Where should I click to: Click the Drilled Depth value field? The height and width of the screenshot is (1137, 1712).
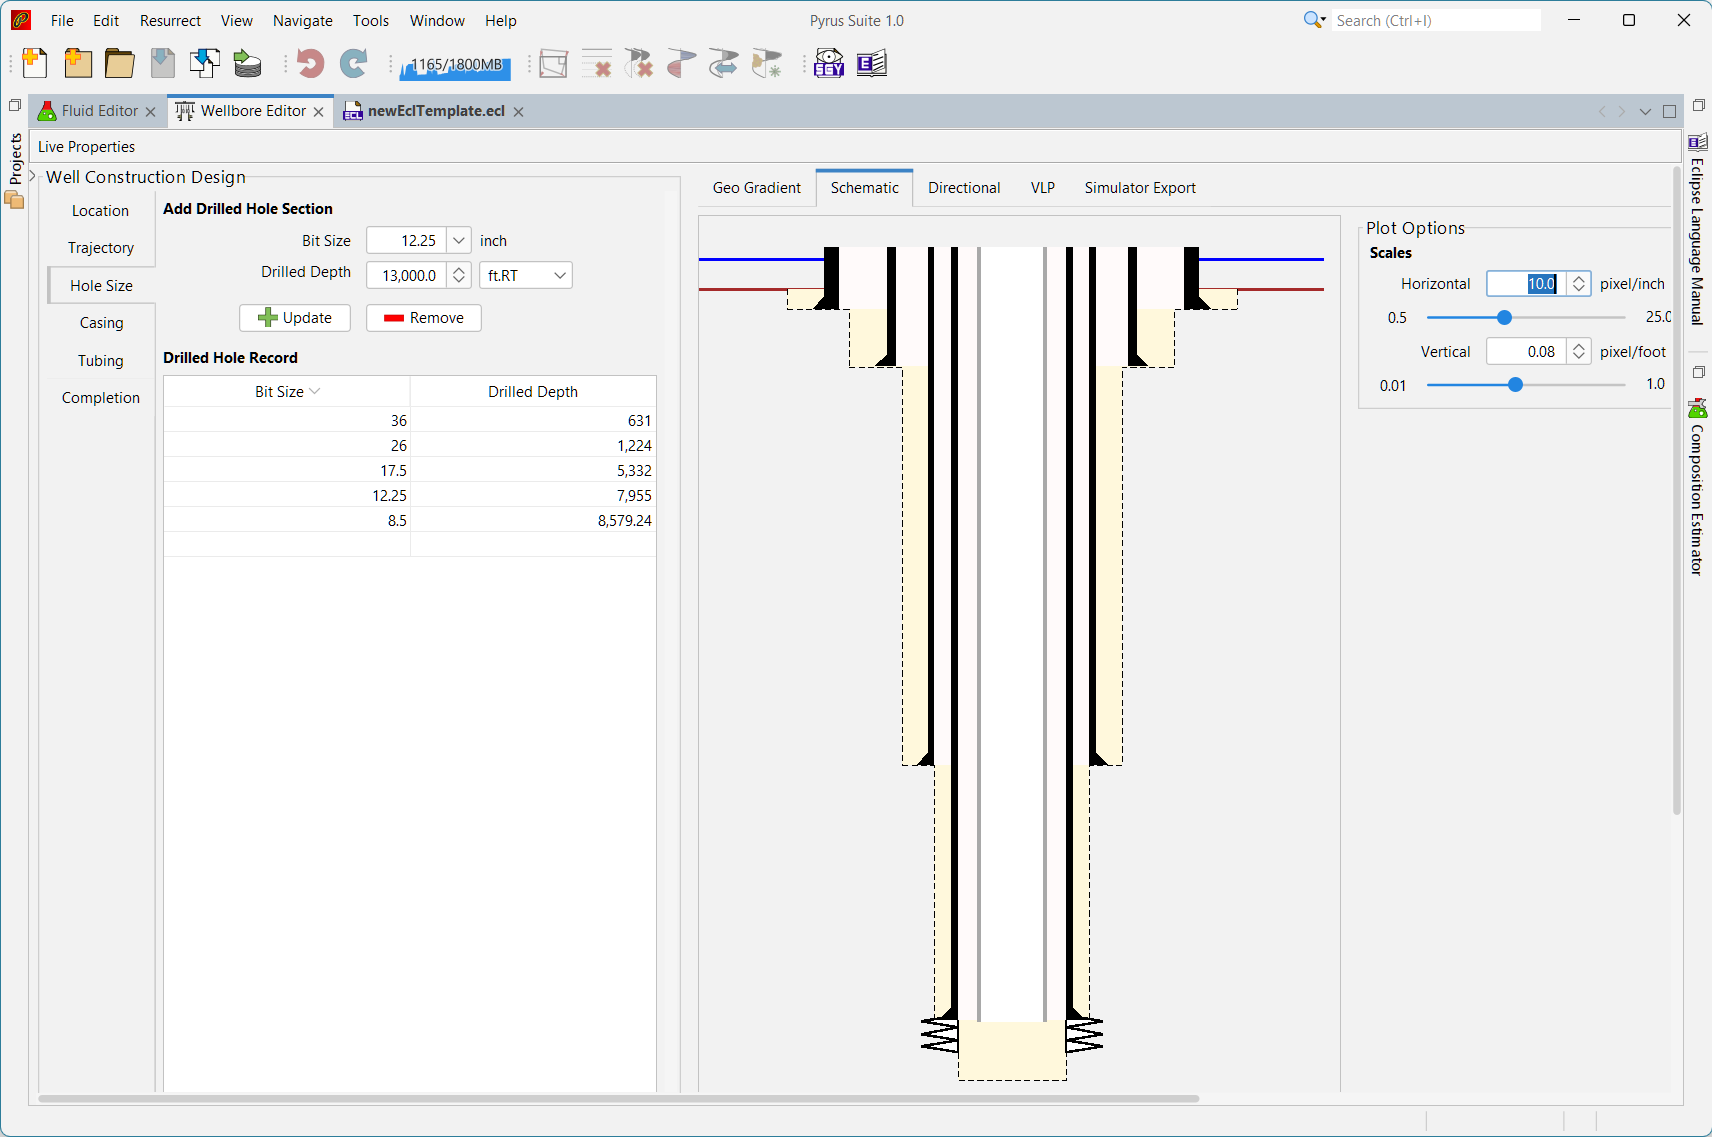pos(407,275)
